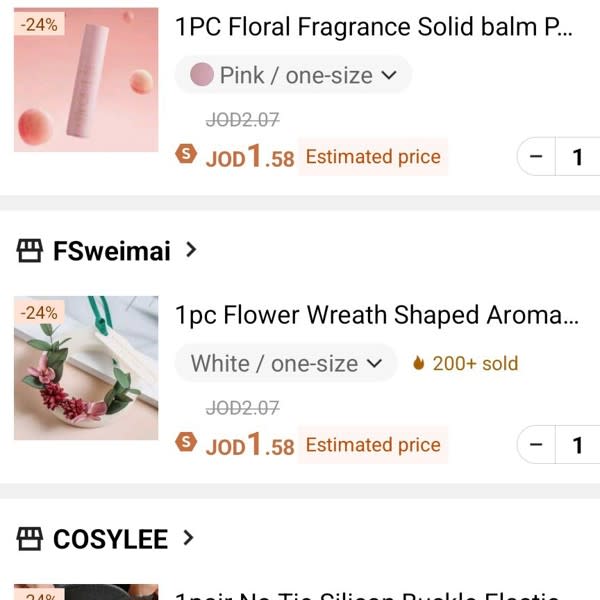This screenshot has width=600, height=600.
Task: Open 1PC Floral Fragrance Solid balm title
Action: (x=374, y=26)
